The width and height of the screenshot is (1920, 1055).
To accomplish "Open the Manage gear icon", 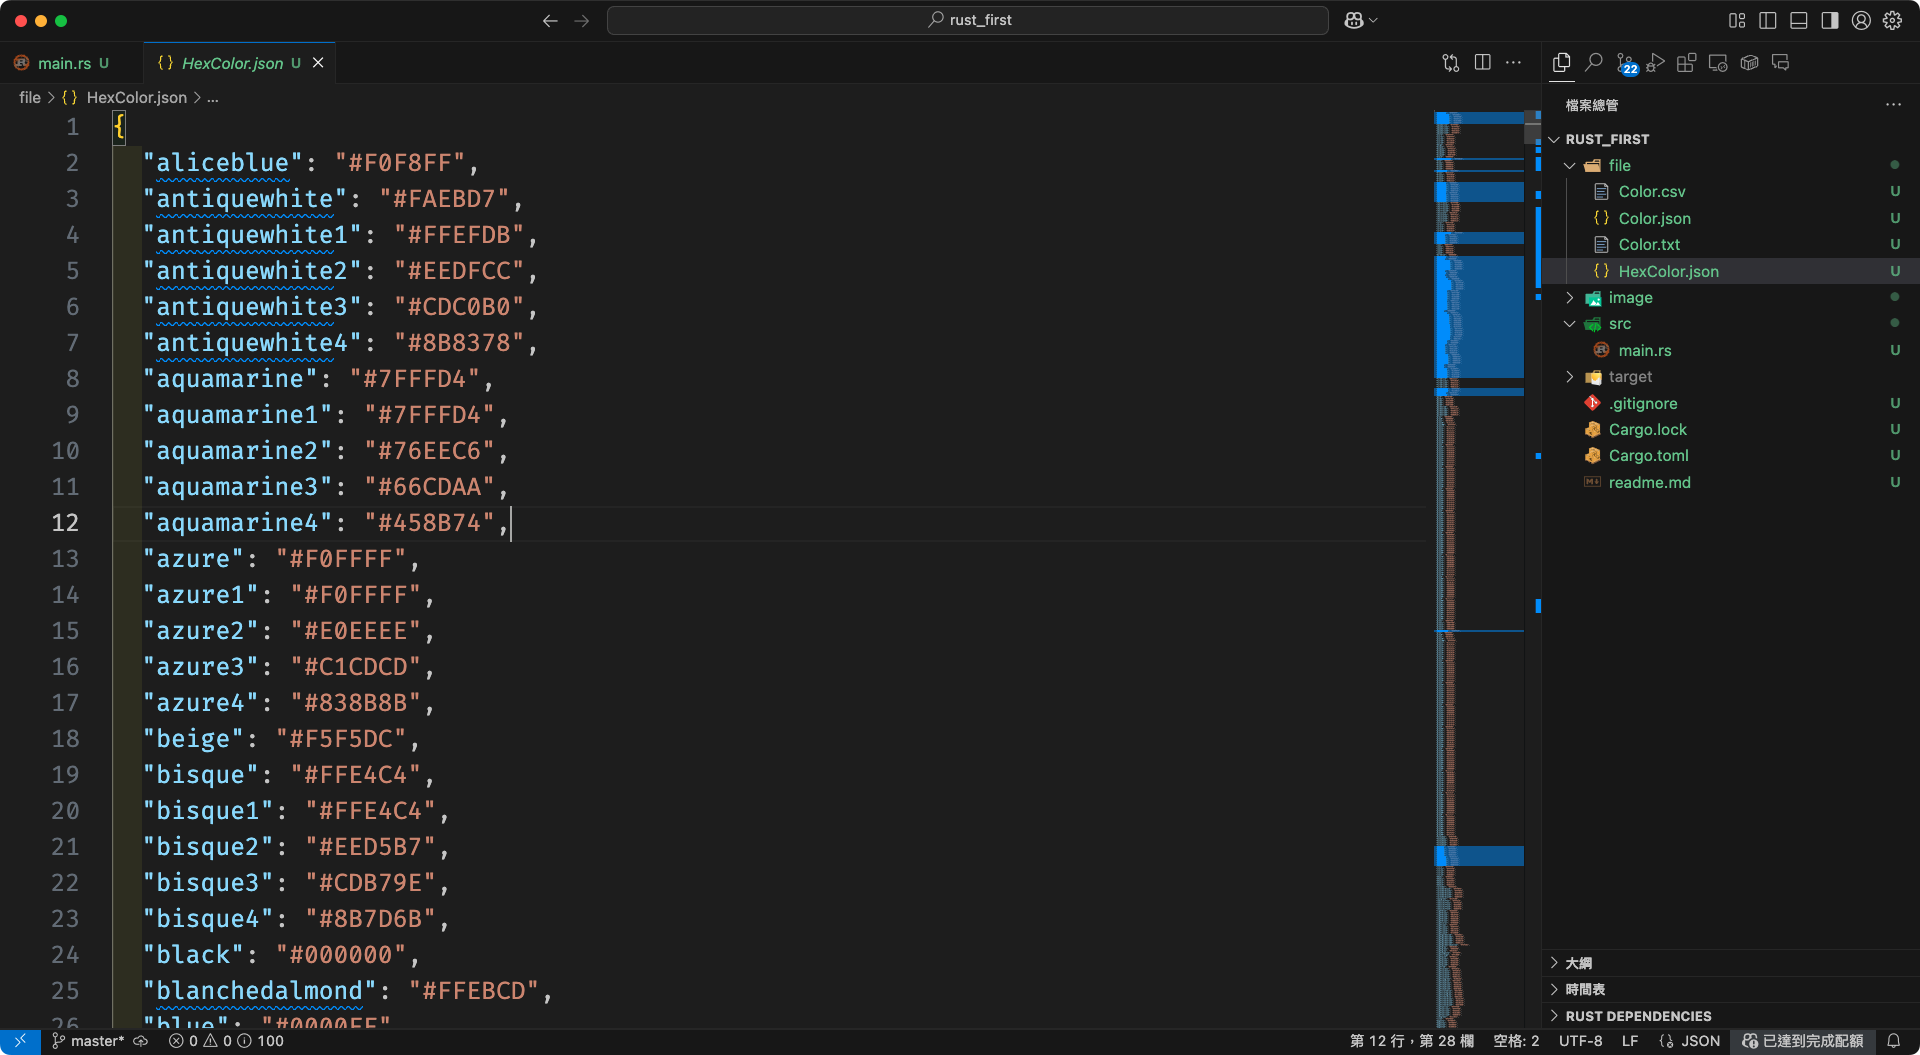I will 1893,21.
